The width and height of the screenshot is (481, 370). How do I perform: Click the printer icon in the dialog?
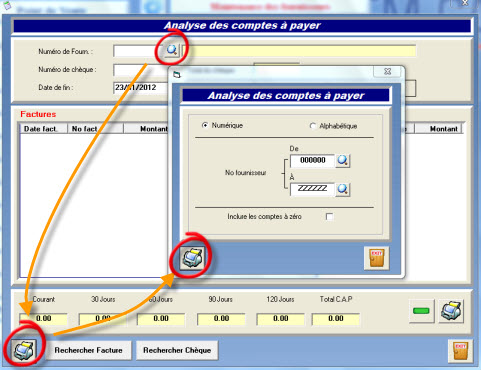192,258
